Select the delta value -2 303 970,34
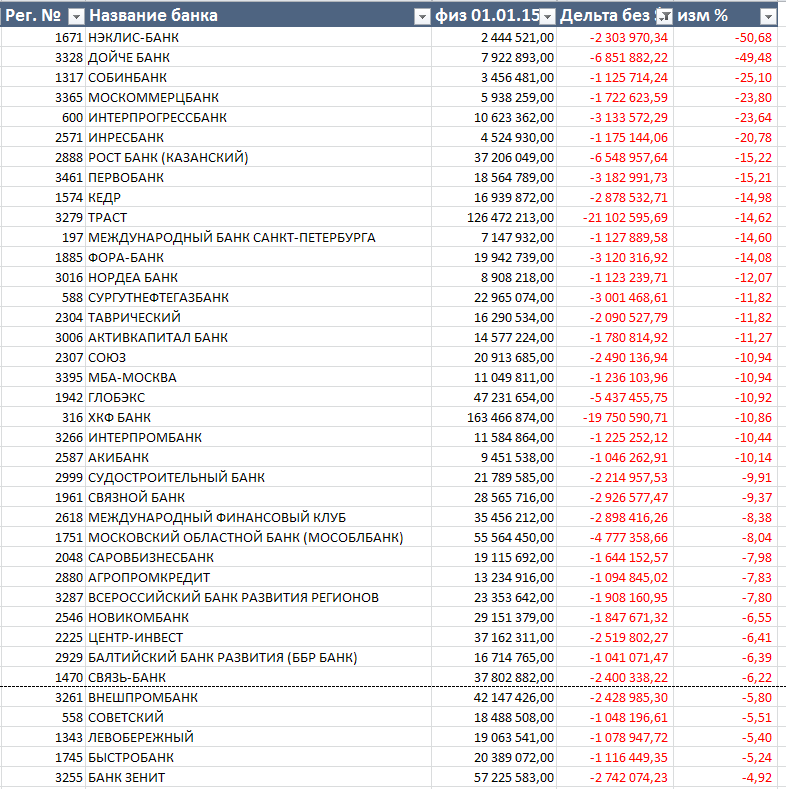 tap(615, 37)
